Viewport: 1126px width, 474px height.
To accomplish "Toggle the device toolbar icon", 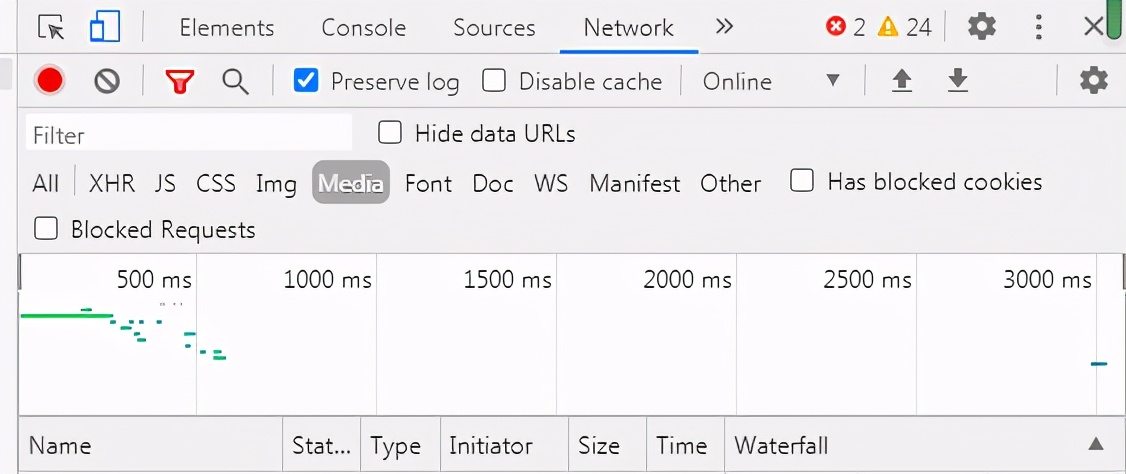I will tap(104, 27).
